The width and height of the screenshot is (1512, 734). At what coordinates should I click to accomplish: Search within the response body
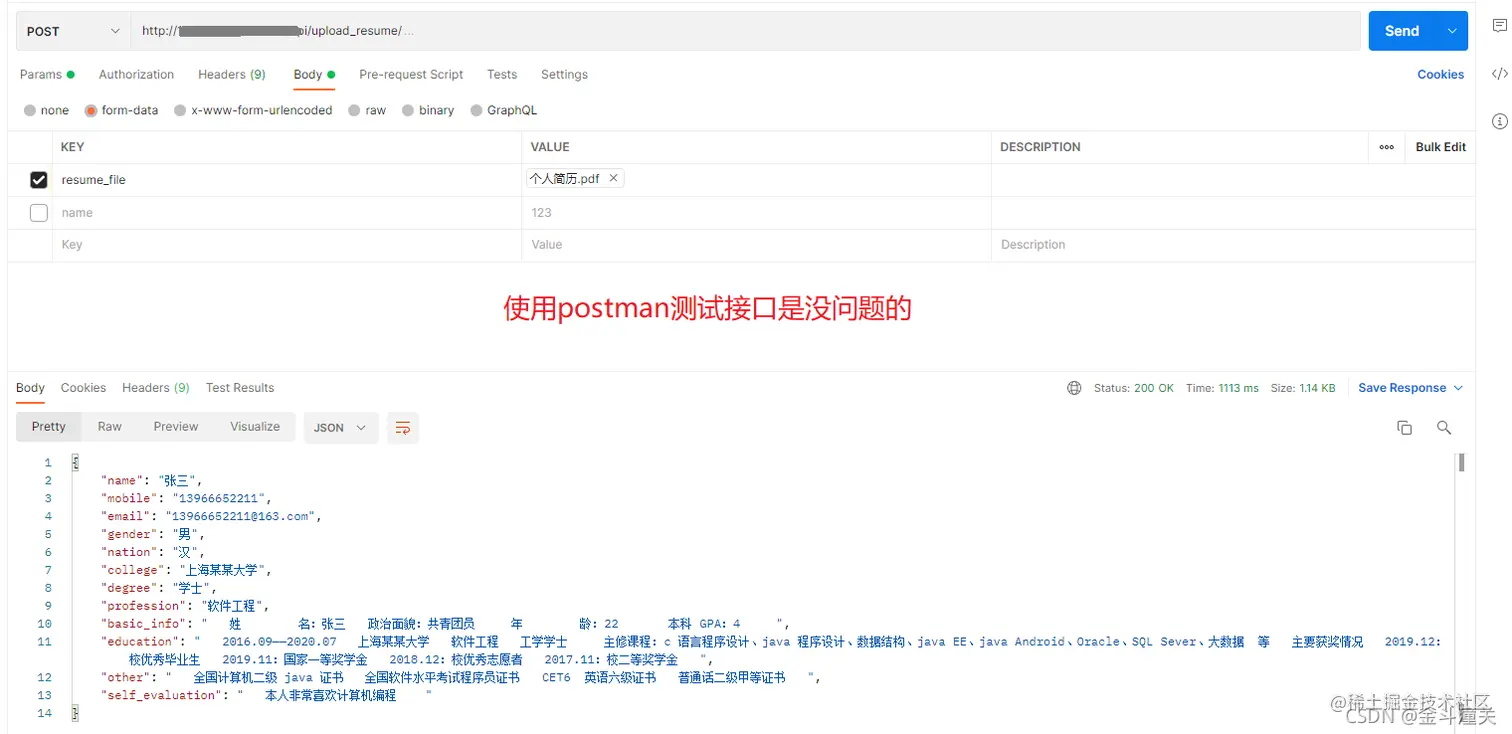coord(1444,428)
